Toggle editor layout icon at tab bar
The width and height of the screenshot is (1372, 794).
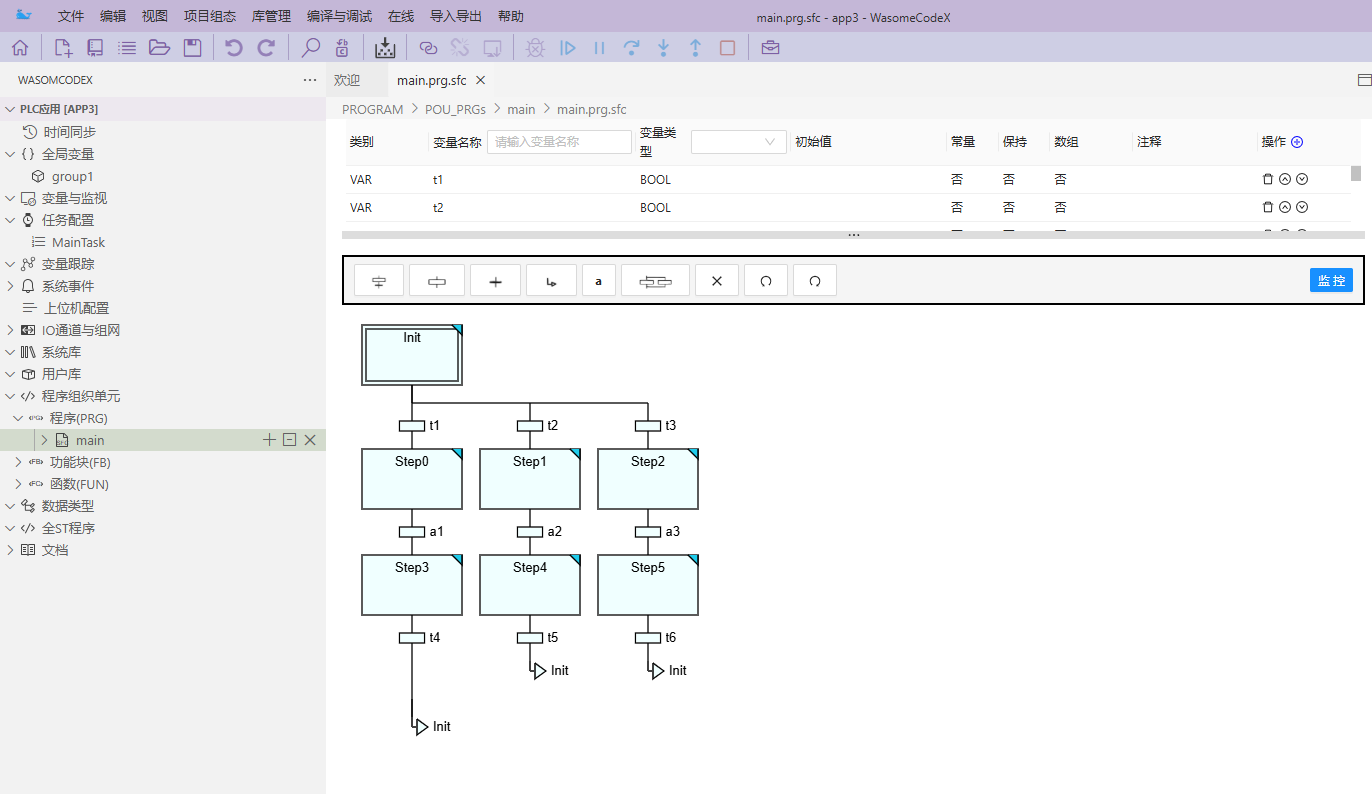tap(1364, 80)
